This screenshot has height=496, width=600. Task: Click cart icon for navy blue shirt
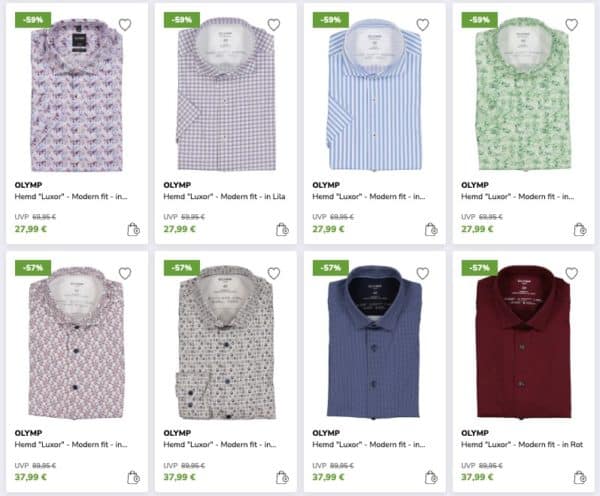pyautogui.click(x=431, y=478)
